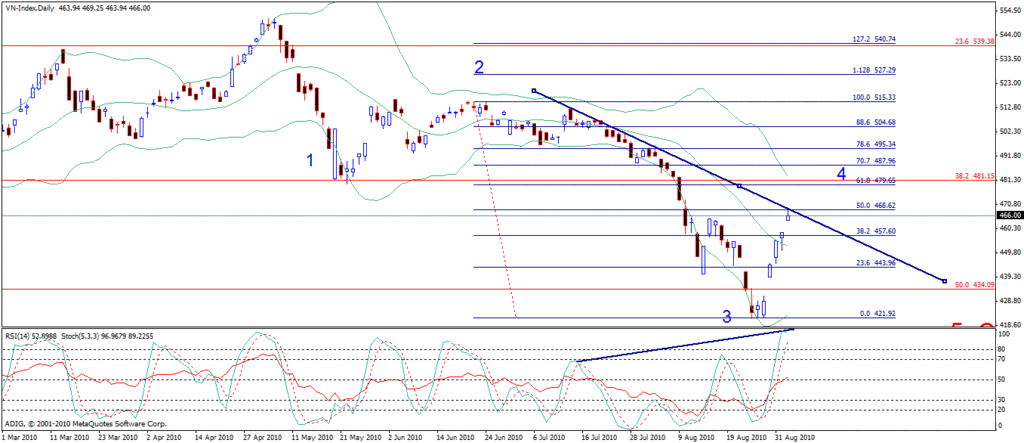The width and height of the screenshot is (1024, 443).
Task: Click the 50.0 468.62 Fibonacci level label
Action: click(876, 206)
